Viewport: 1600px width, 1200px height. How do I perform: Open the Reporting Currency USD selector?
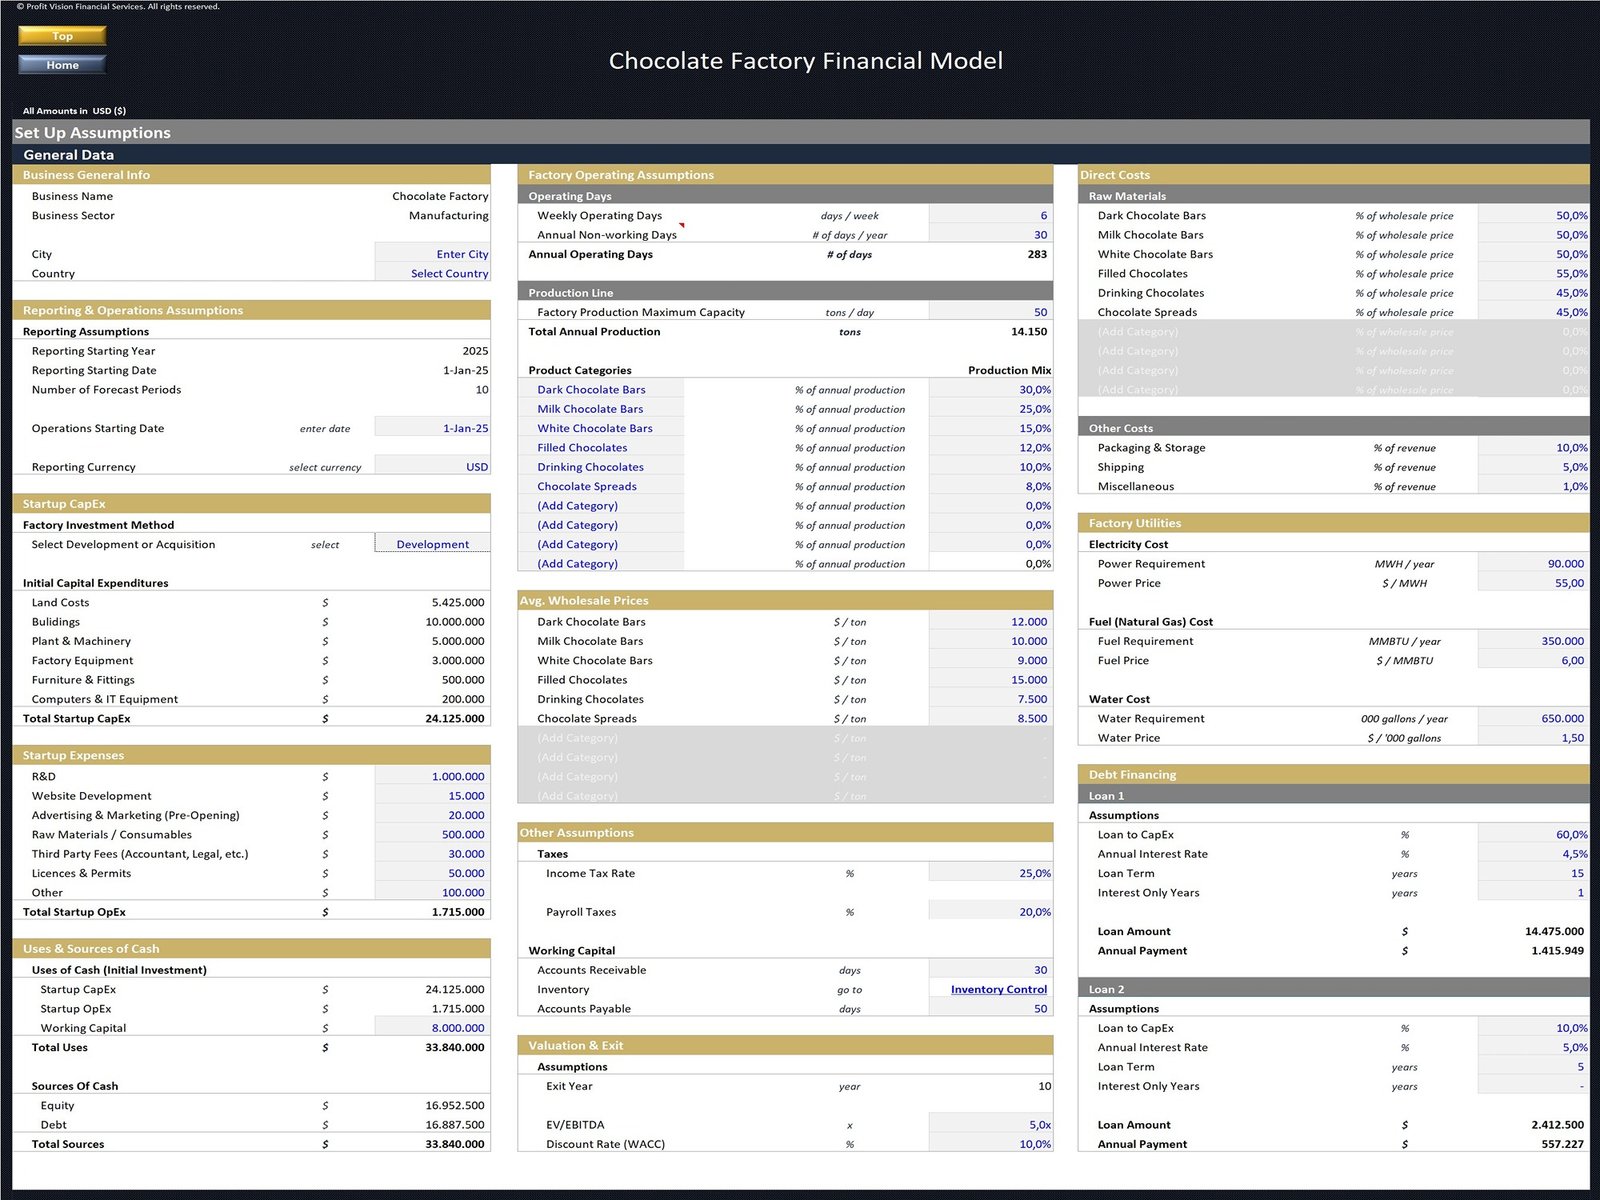click(x=433, y=467)
